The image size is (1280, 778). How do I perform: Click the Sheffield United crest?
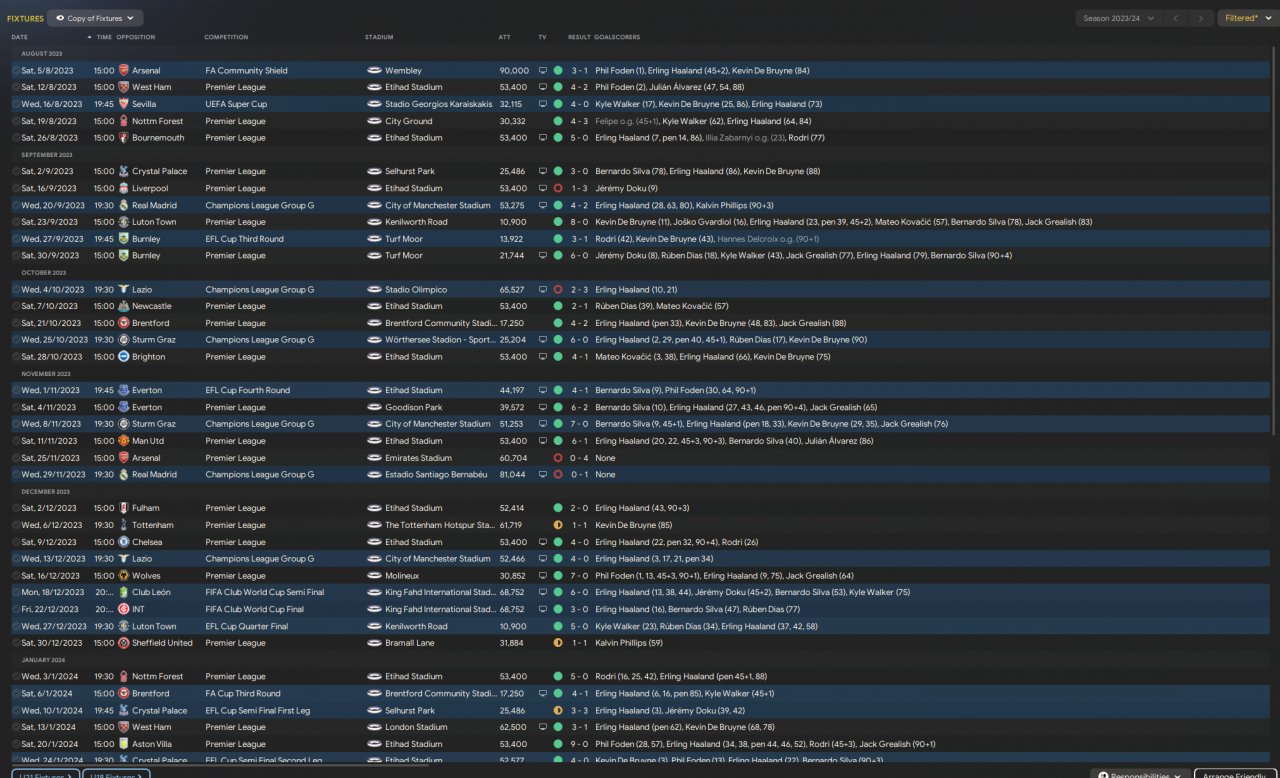[x=124, y=643]
